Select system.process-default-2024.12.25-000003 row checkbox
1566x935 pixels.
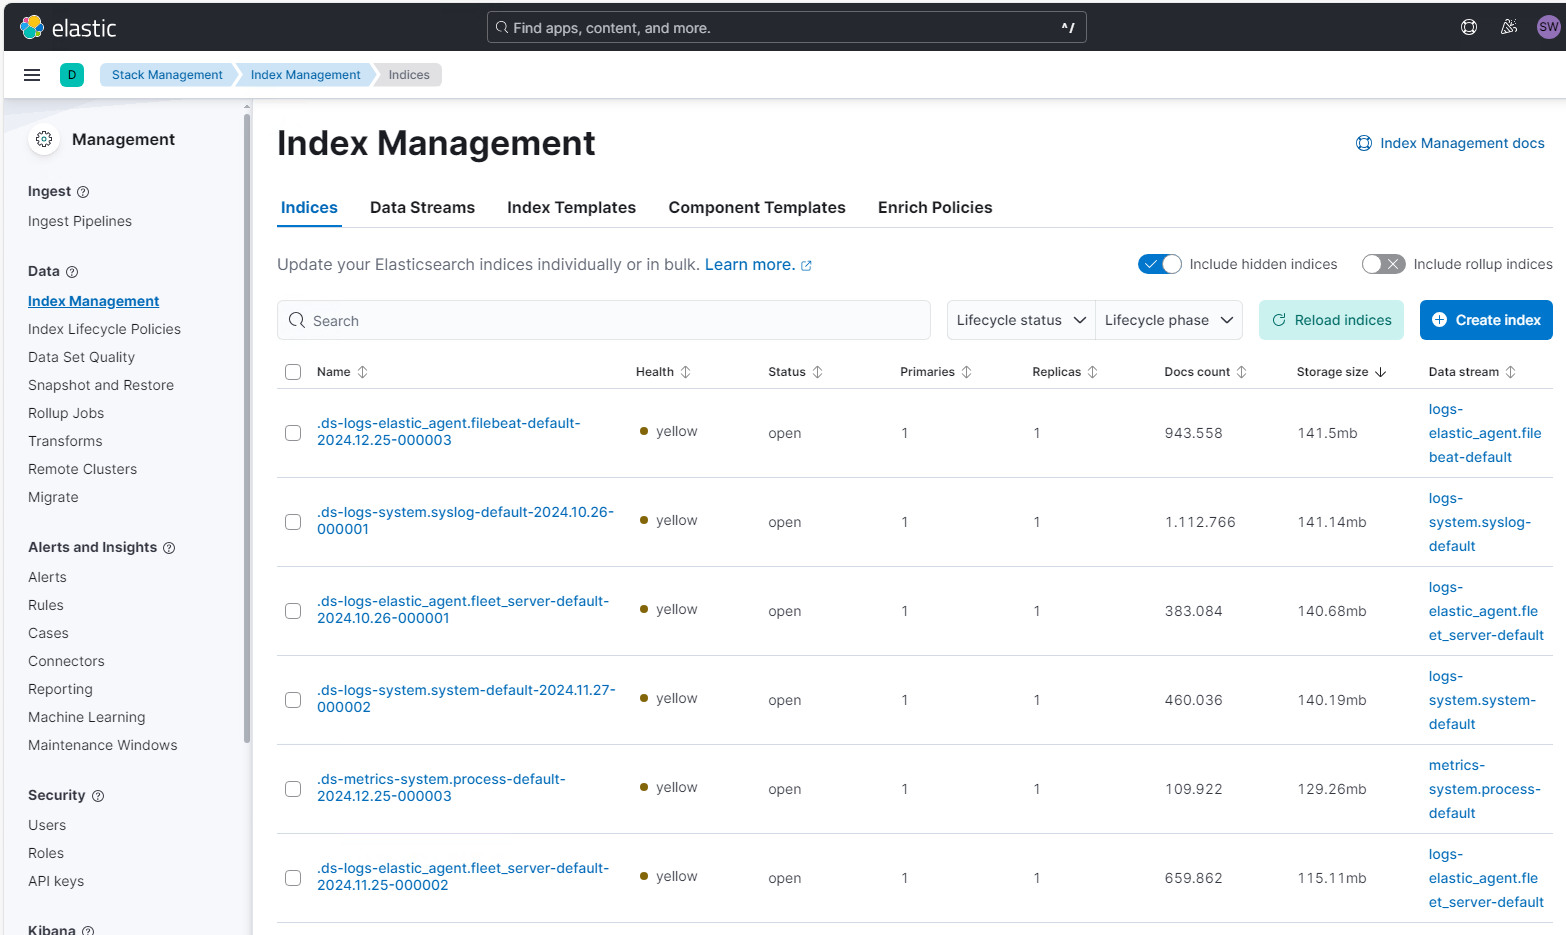click(x=293, y=789)
